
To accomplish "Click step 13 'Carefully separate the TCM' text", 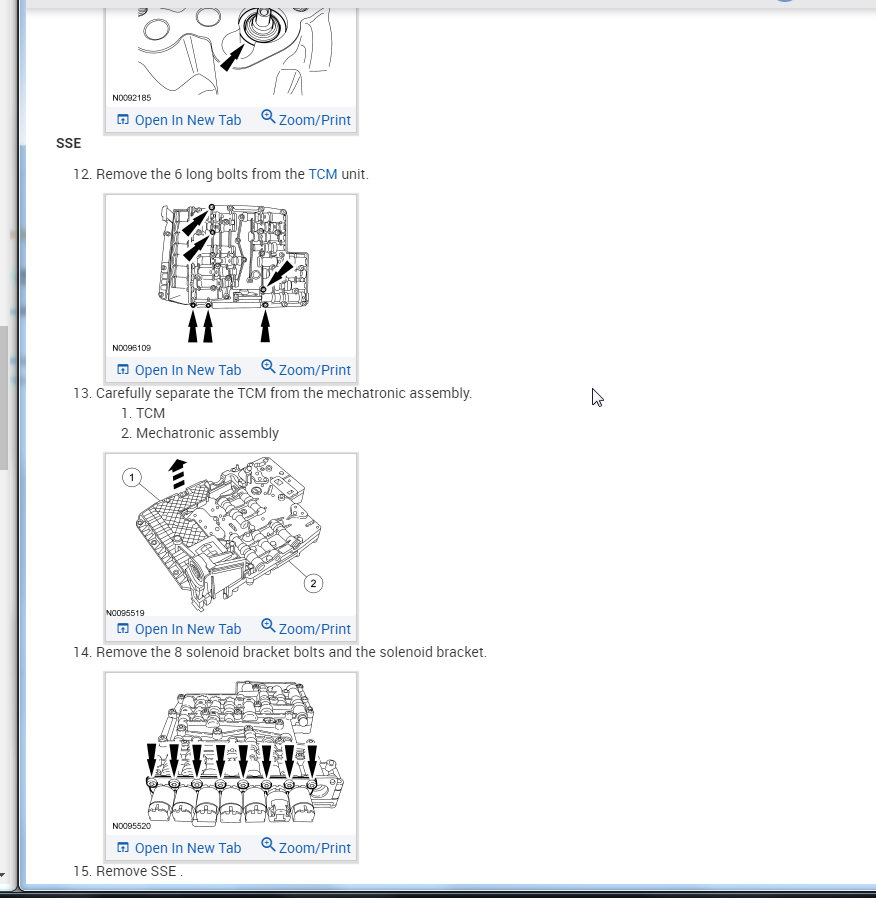I will coord(284,393).
